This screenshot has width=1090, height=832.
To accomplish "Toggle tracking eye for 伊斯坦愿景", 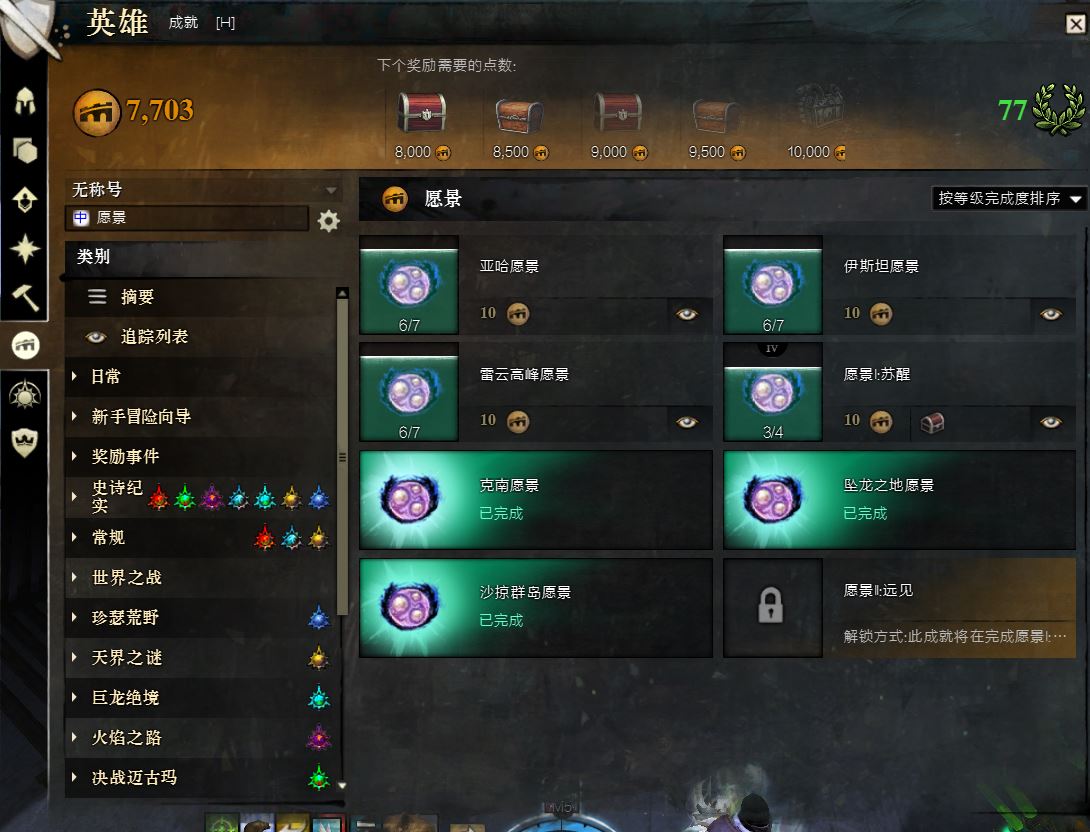I will [x=1051, y=314].
